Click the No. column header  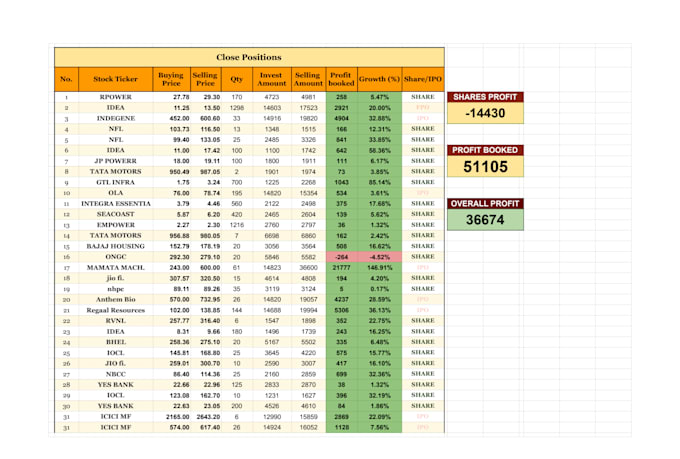(66, 79)
